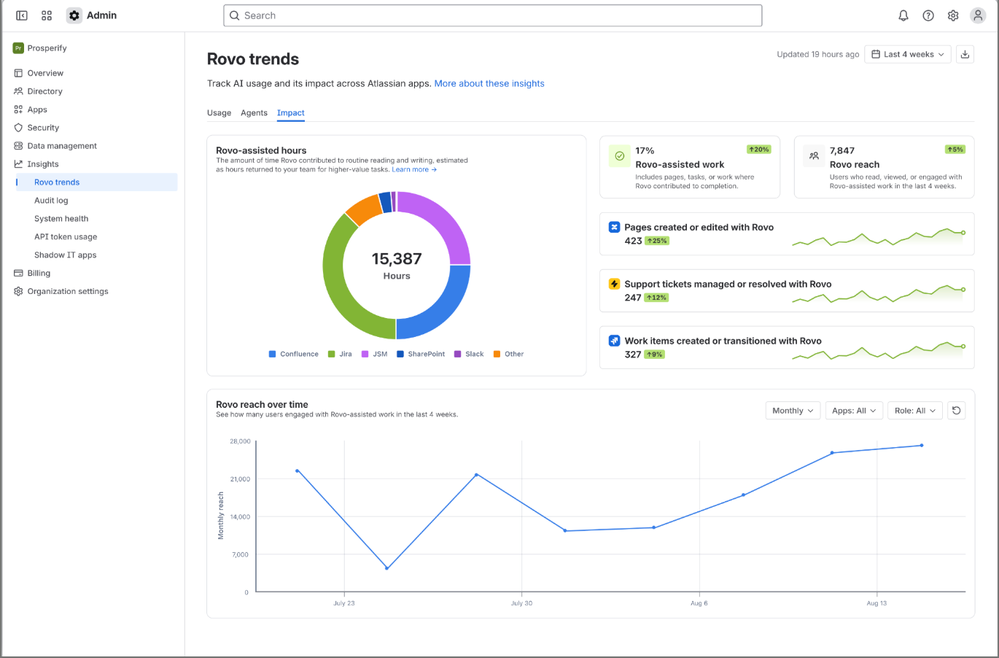Click the Apps sidebar icon

point(18,110)
